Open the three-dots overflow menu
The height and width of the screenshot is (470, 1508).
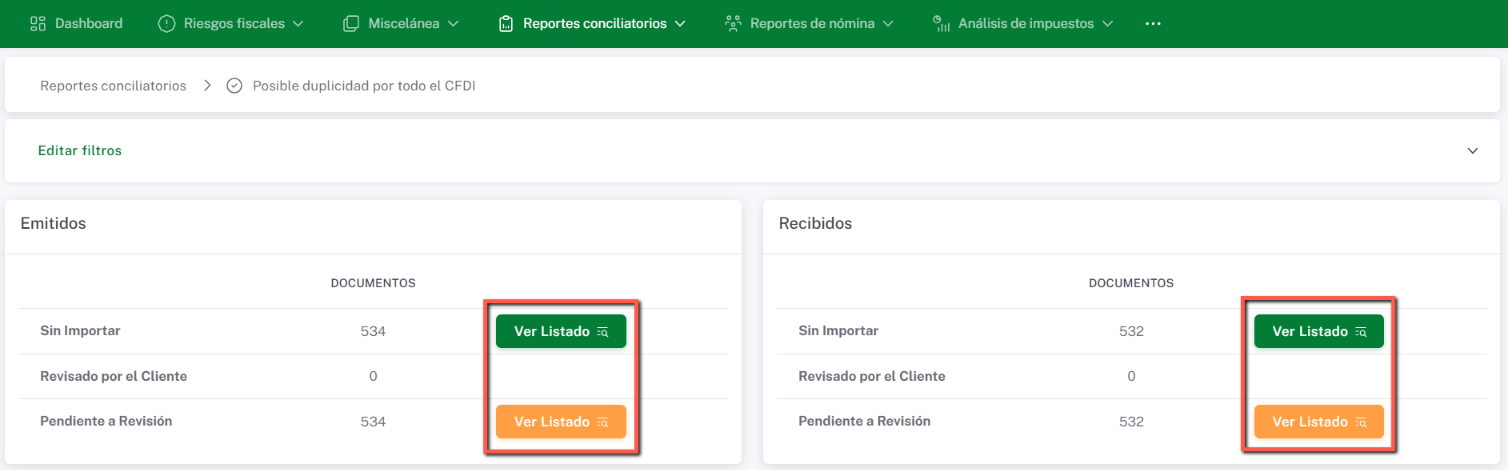tap(1153, 23)
